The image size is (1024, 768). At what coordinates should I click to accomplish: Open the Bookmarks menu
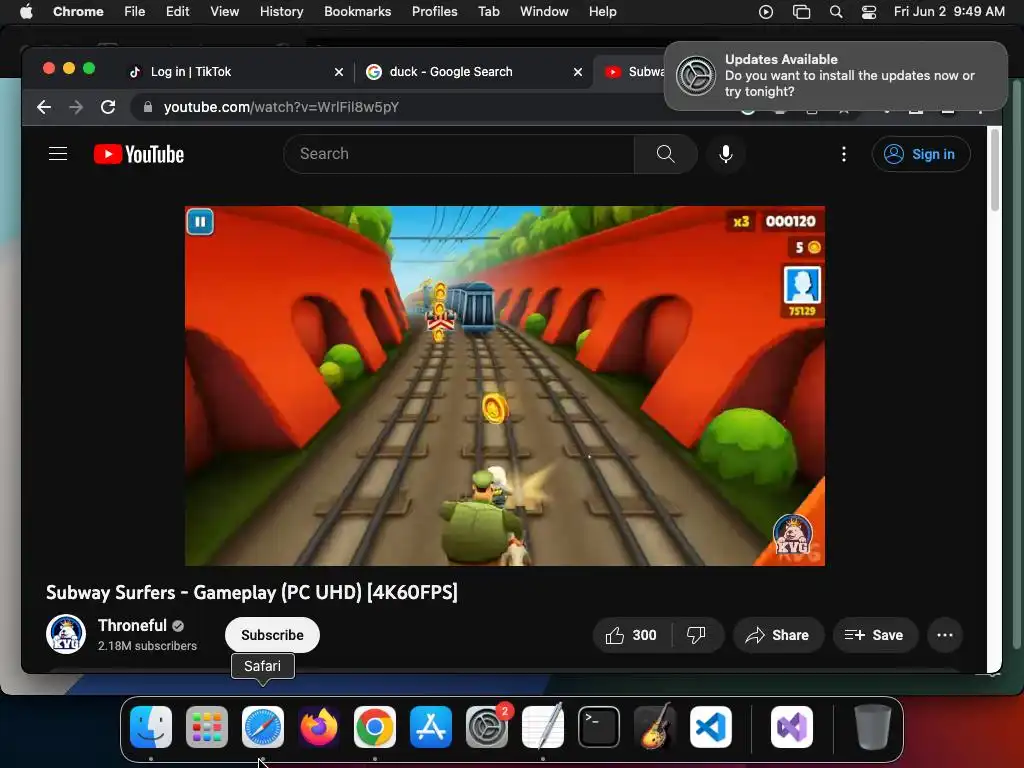[x=357, y=12]
